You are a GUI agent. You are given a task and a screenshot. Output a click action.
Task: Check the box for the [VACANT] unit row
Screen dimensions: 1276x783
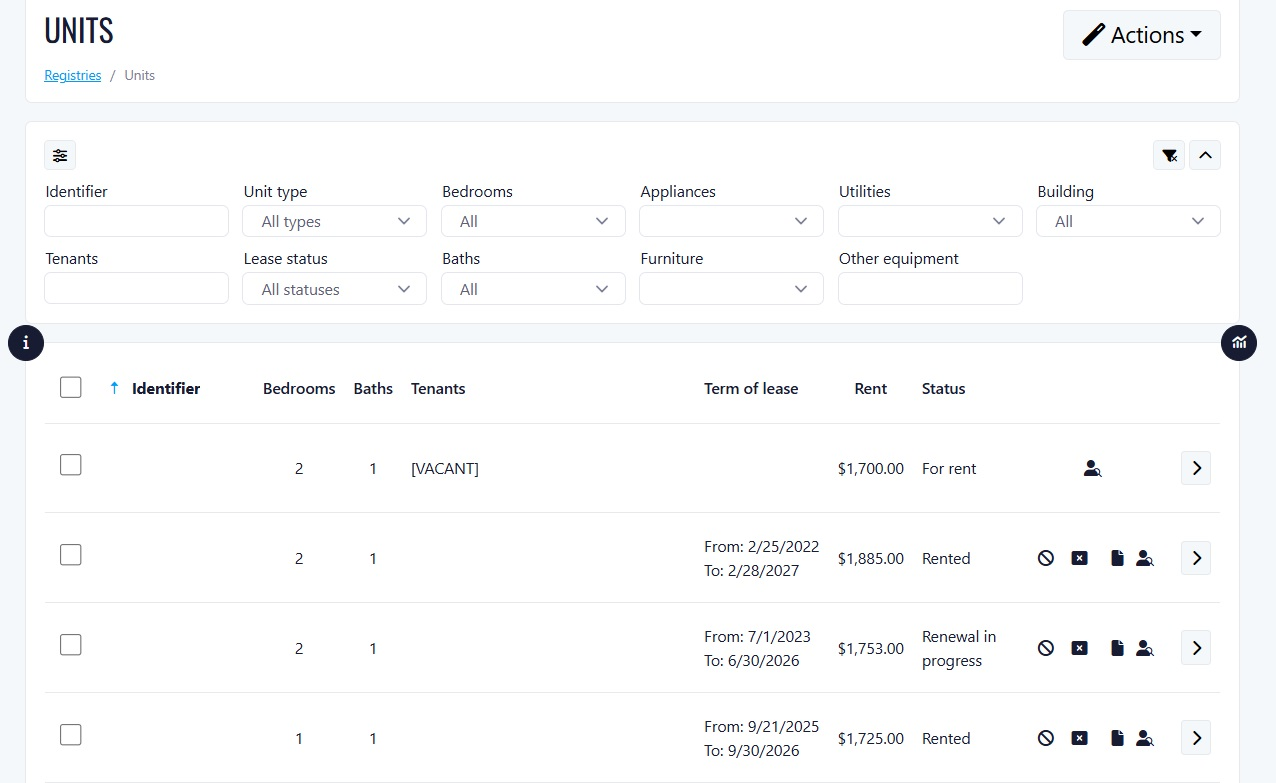70,465
